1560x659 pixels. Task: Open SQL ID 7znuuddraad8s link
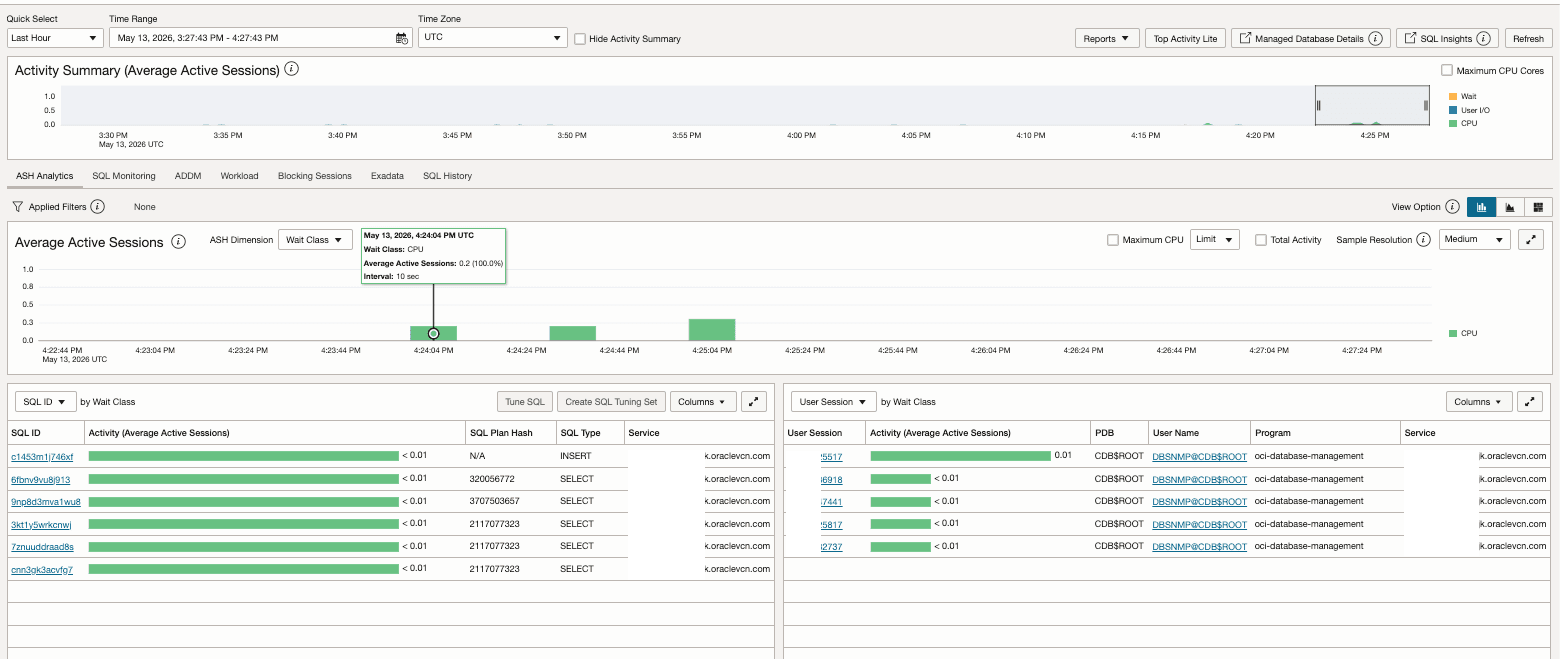(x=42, y=547)
